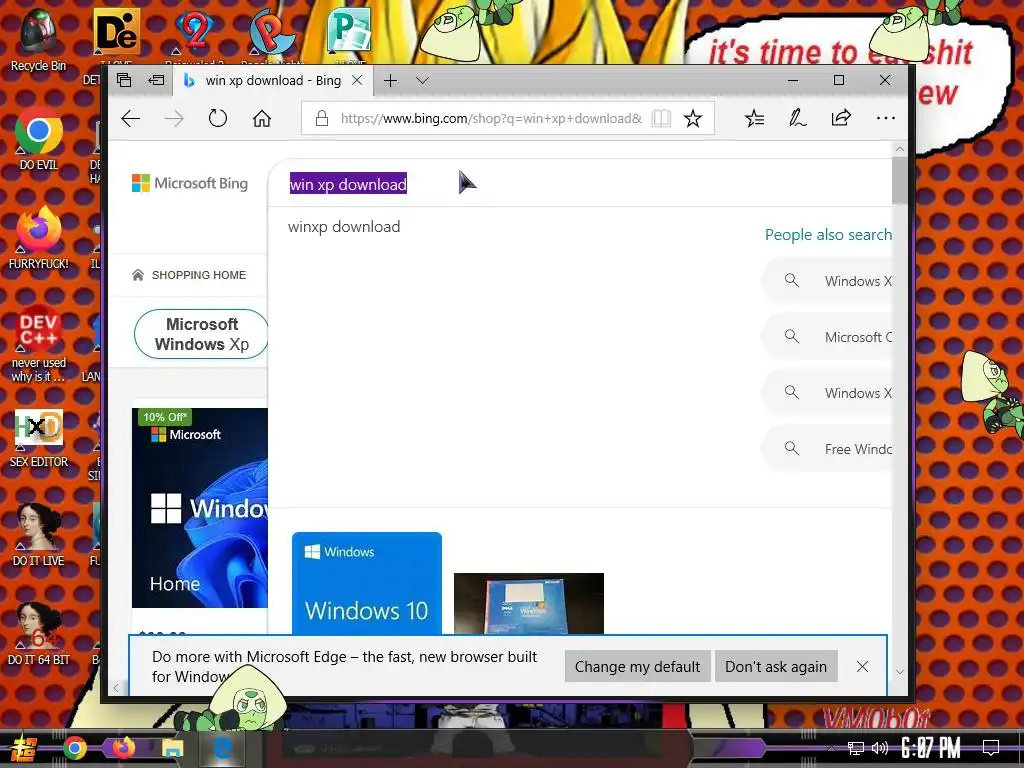Choose the winxp download suggestion
This screenshot has width=1024, height=768.
[344, 227]
